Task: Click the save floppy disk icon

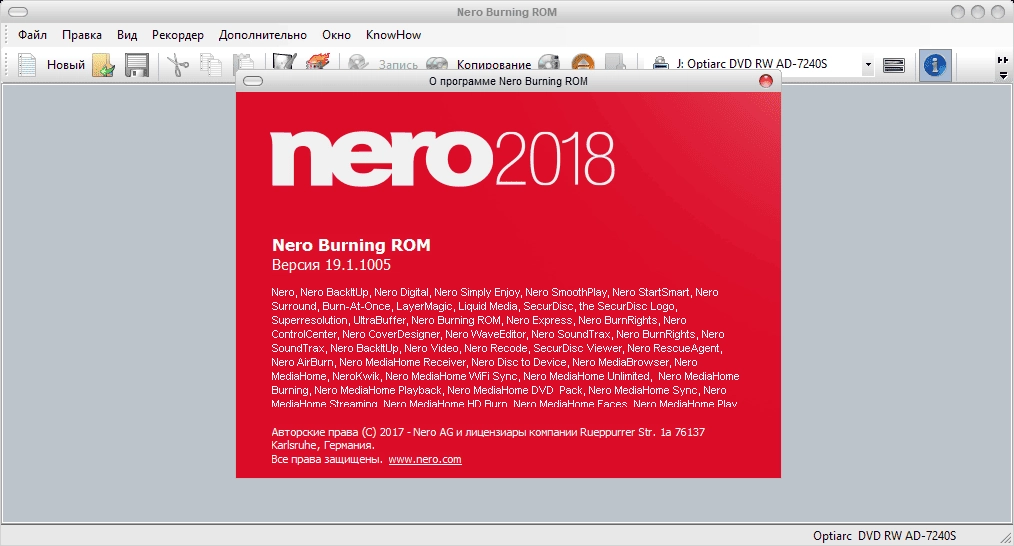Action: tap(136, 65)
